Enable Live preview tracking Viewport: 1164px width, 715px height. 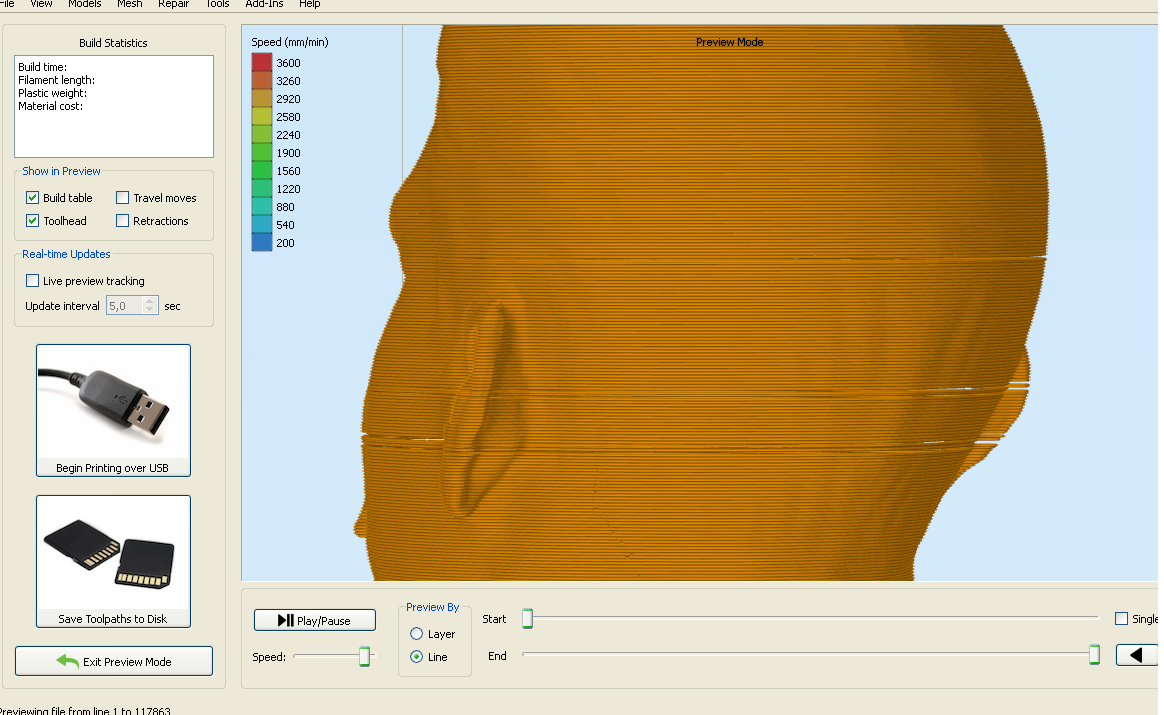[x=33, y=281]
